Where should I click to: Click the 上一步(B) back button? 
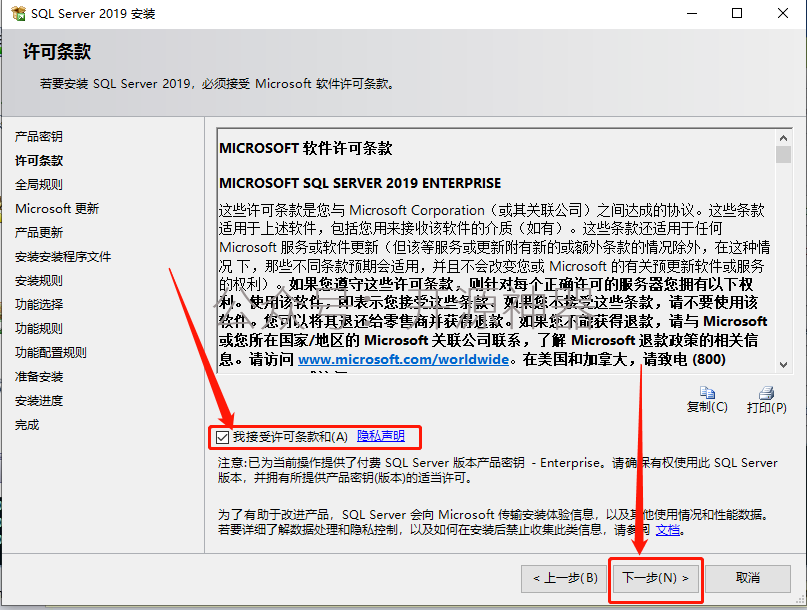pyautogui.click(x=565, y=579)
